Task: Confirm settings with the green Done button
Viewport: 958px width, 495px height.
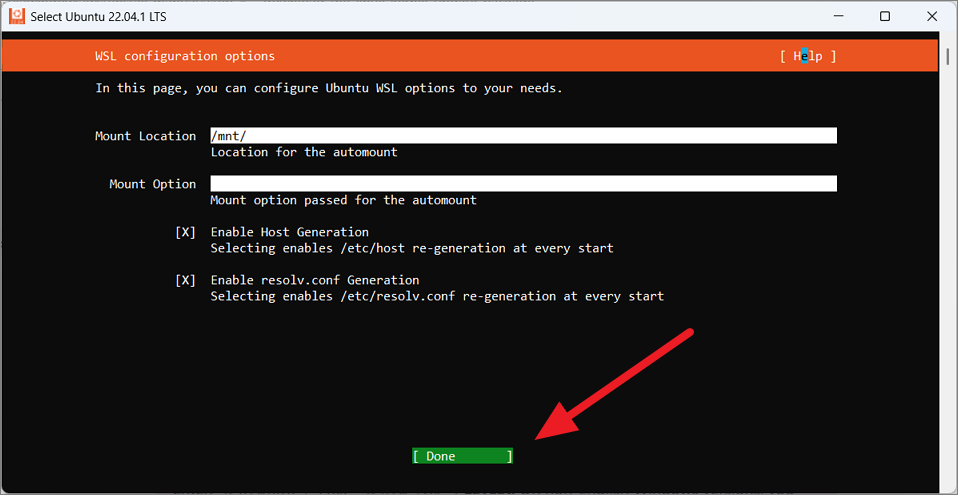Action: click(x=463, y=456)
